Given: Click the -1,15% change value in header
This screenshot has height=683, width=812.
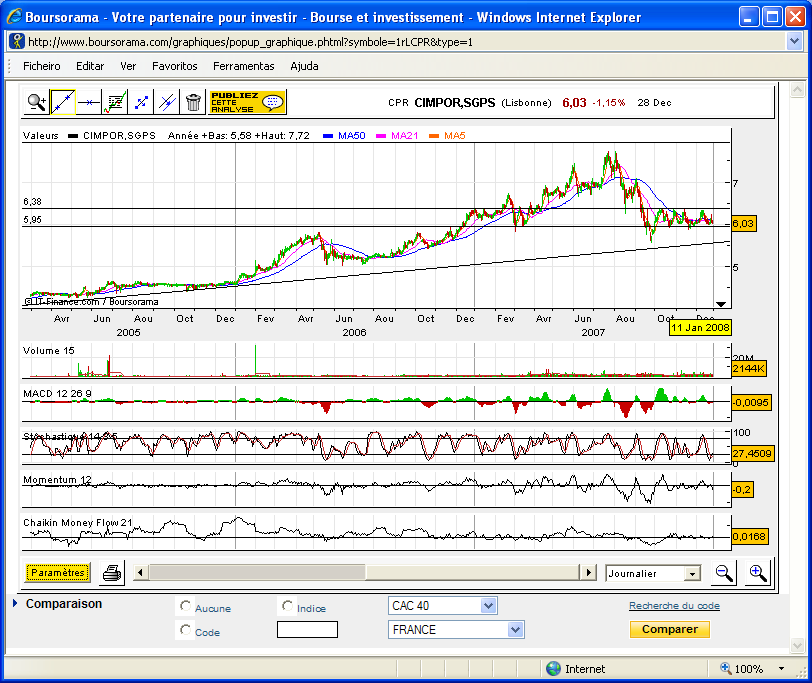Looking at the screenshot, I should click(608, 103).
